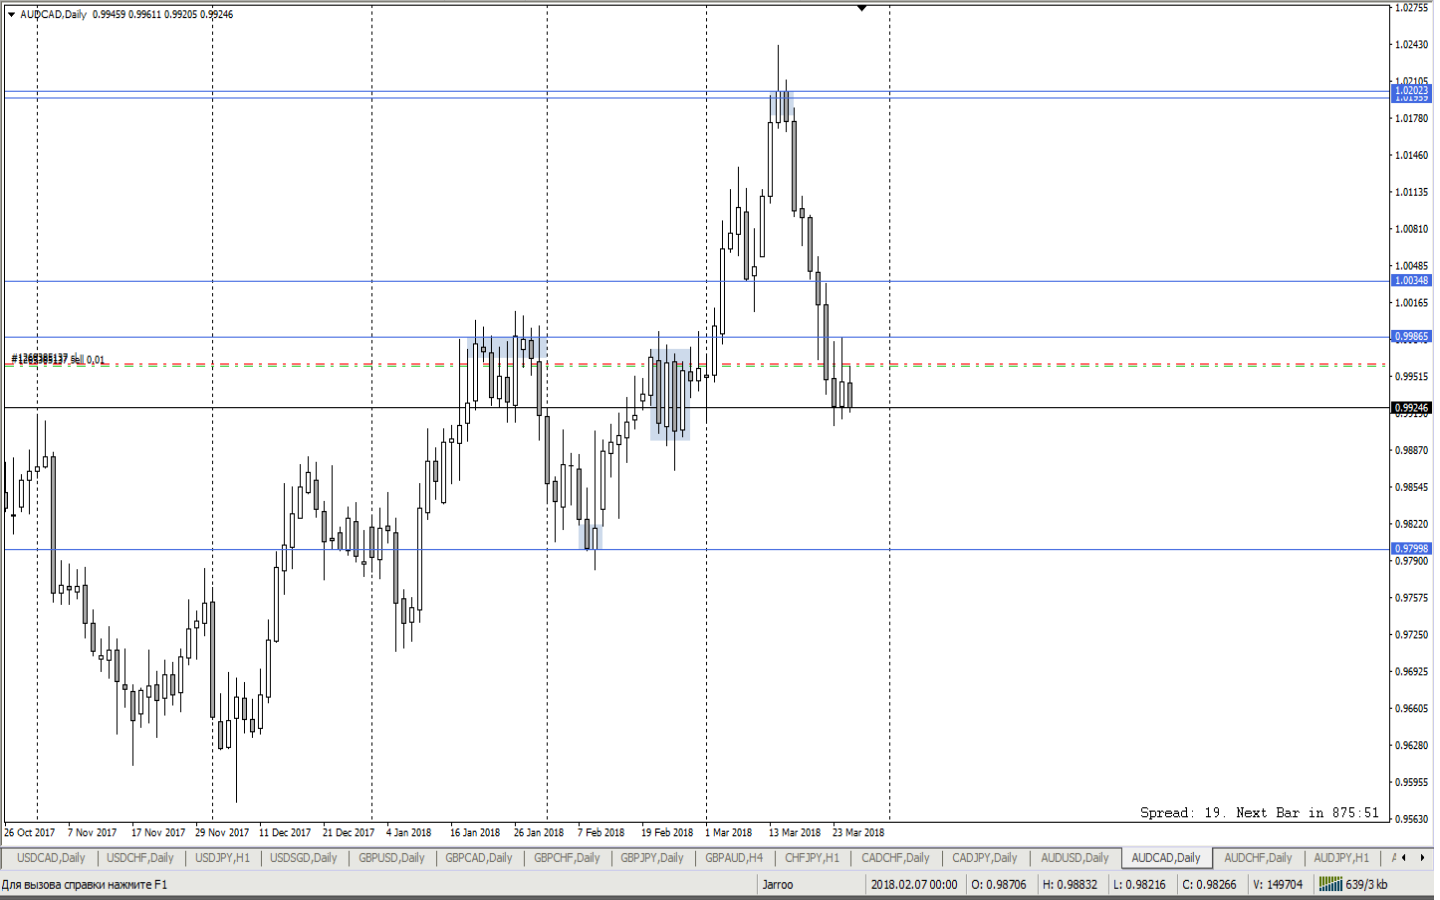
Task: Click the 2018.02.07 00:00 status field
Action: point(914,884)
